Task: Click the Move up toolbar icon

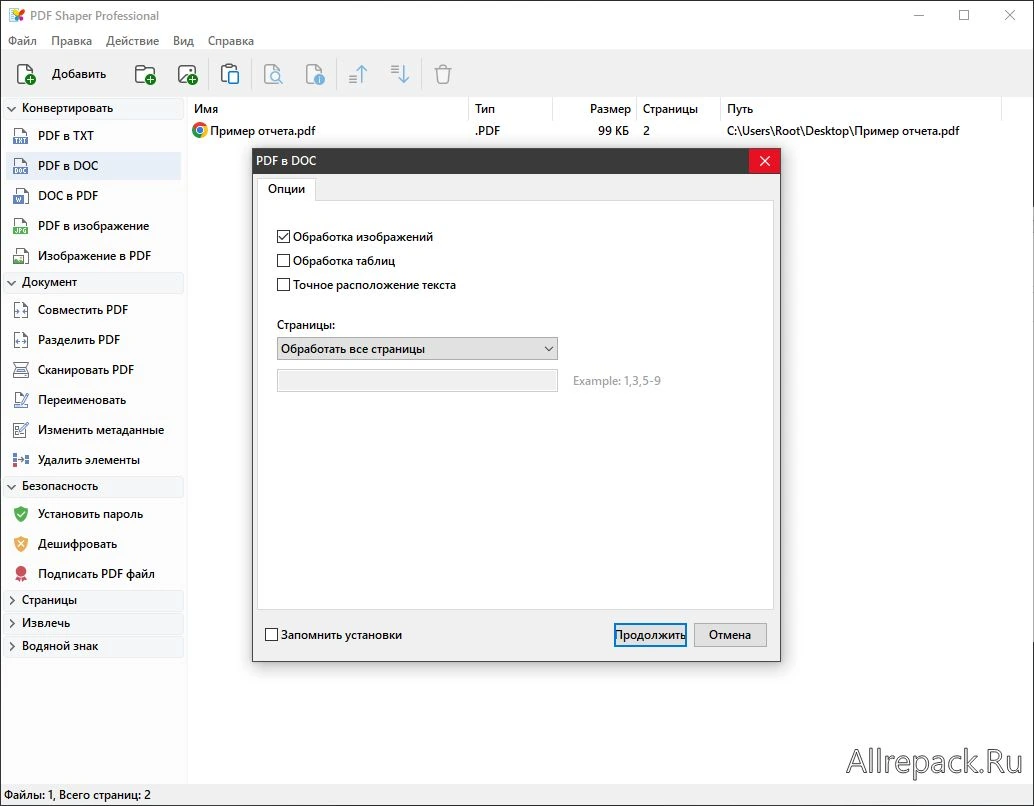Action: (357, 75)
